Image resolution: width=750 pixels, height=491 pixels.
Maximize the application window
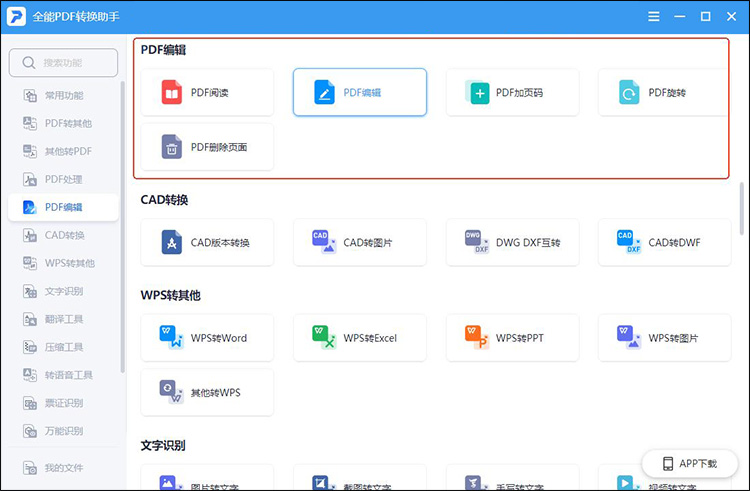pyautogui.click(x=706, y=16)
